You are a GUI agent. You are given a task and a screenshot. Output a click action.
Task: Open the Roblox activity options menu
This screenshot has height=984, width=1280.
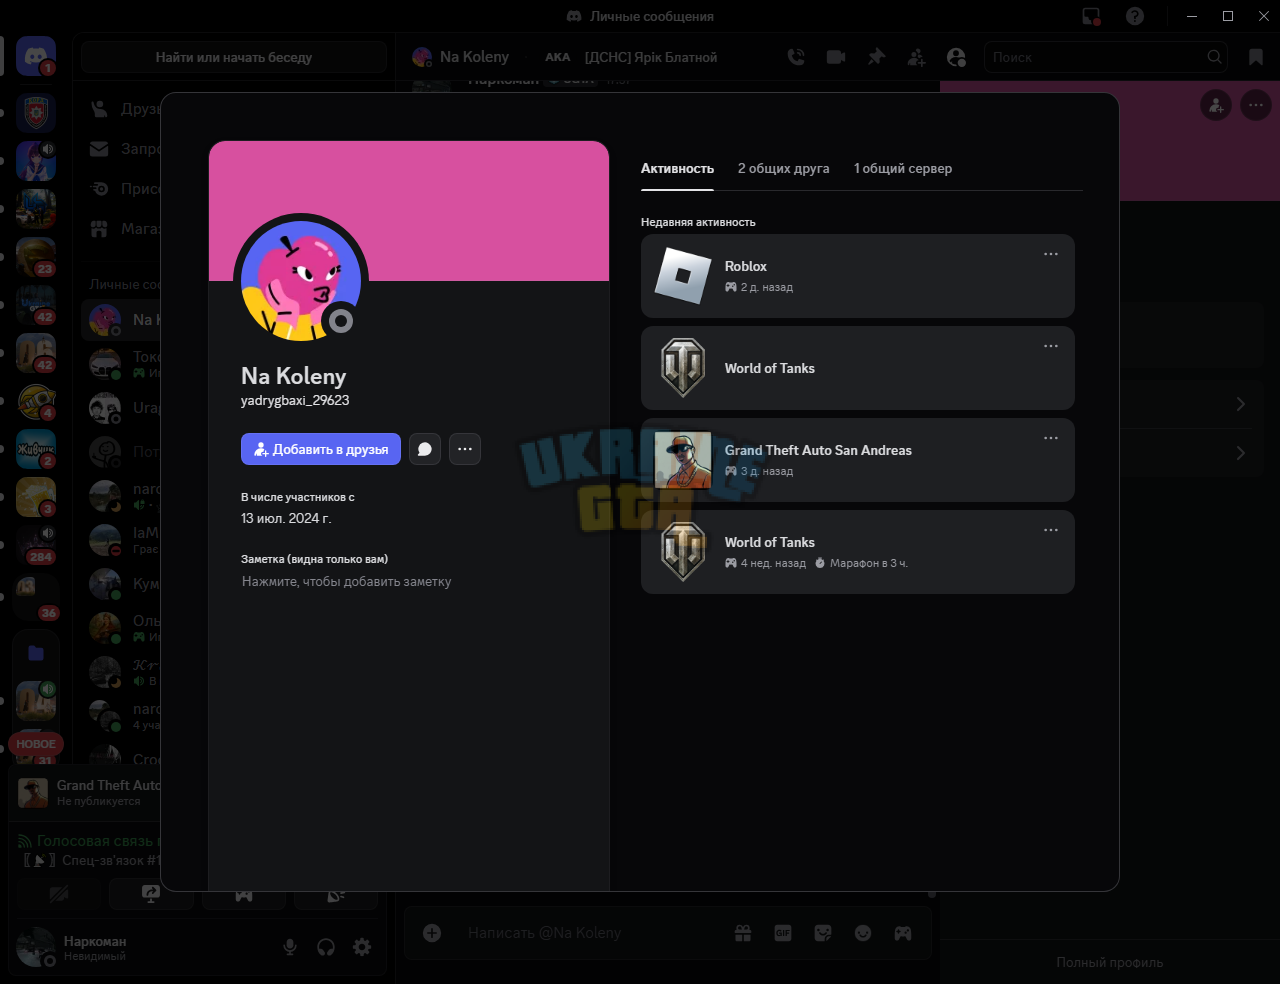pos(1051,254)
